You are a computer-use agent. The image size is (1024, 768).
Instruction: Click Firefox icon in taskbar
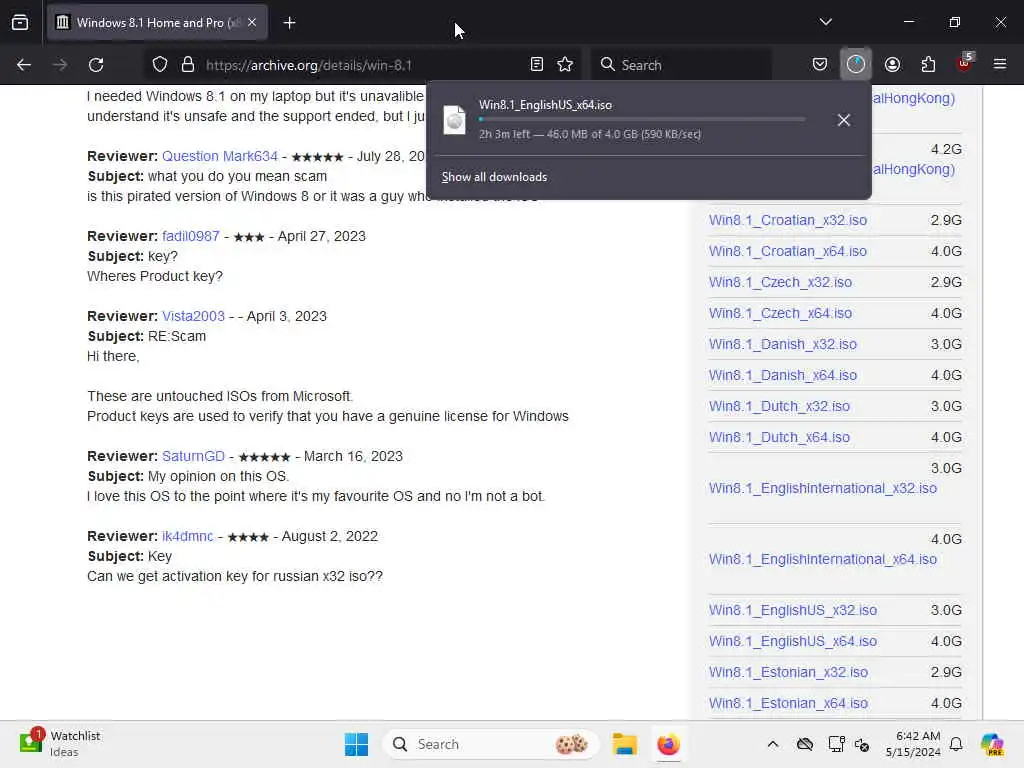click(669, 744)
